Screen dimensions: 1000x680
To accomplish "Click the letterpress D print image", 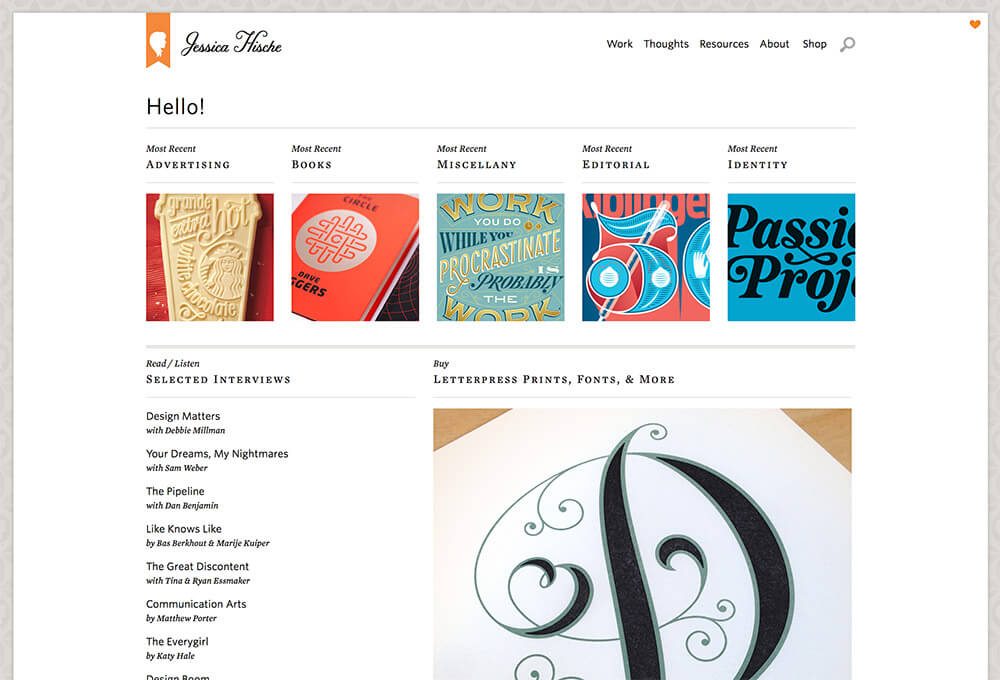I will (x=642, y=544).
